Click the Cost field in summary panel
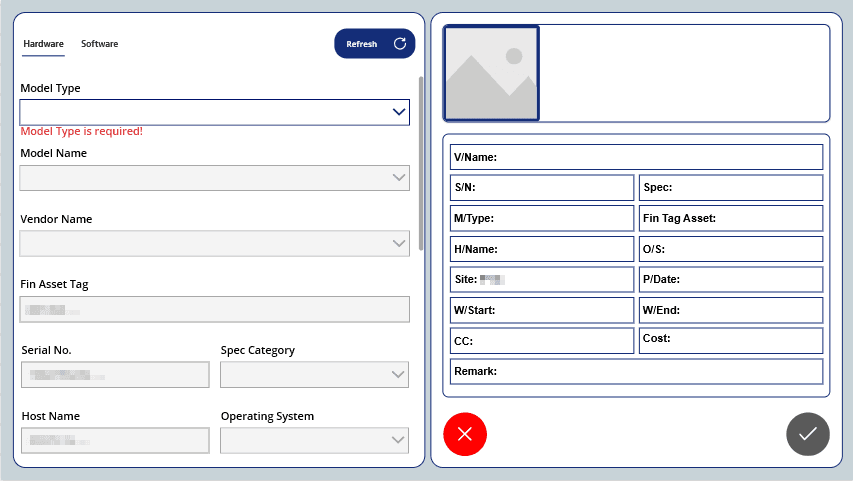 click(730, 340)
